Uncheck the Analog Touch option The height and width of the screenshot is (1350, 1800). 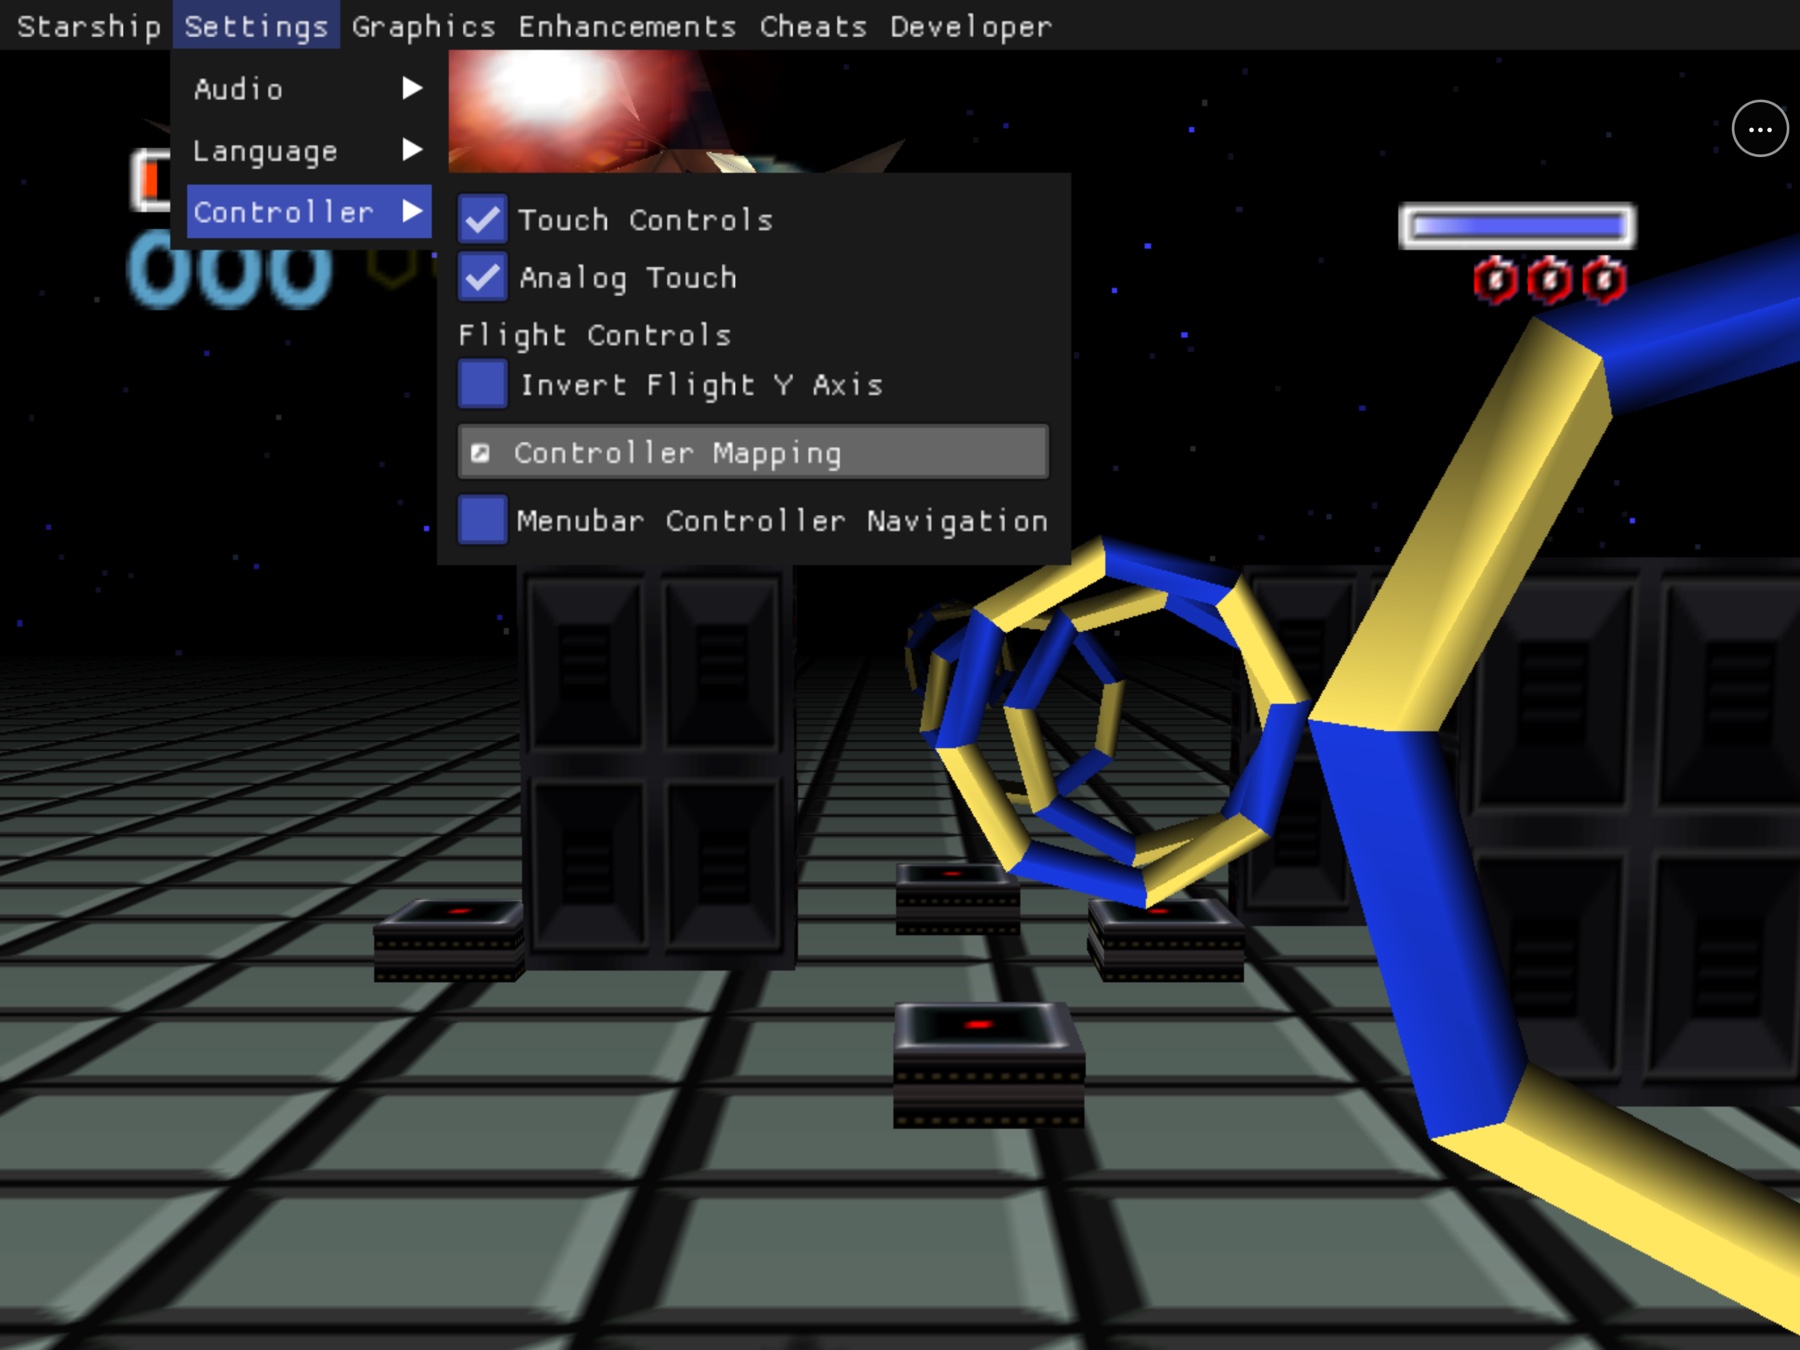[x=482, y=277]
